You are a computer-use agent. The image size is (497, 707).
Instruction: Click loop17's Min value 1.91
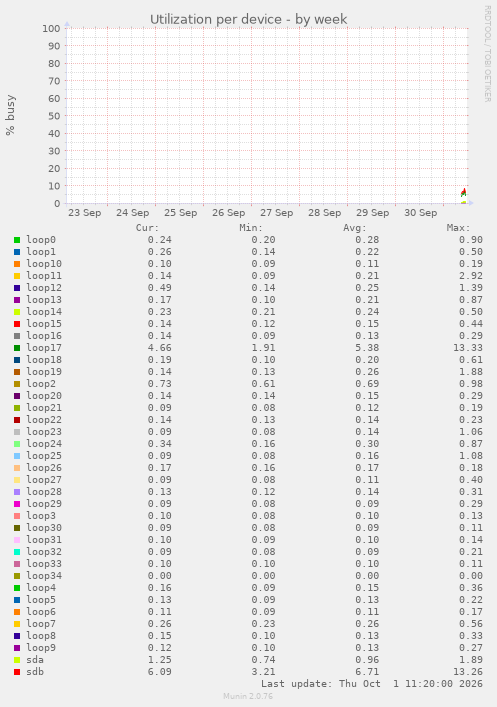[x=263, y=348]
